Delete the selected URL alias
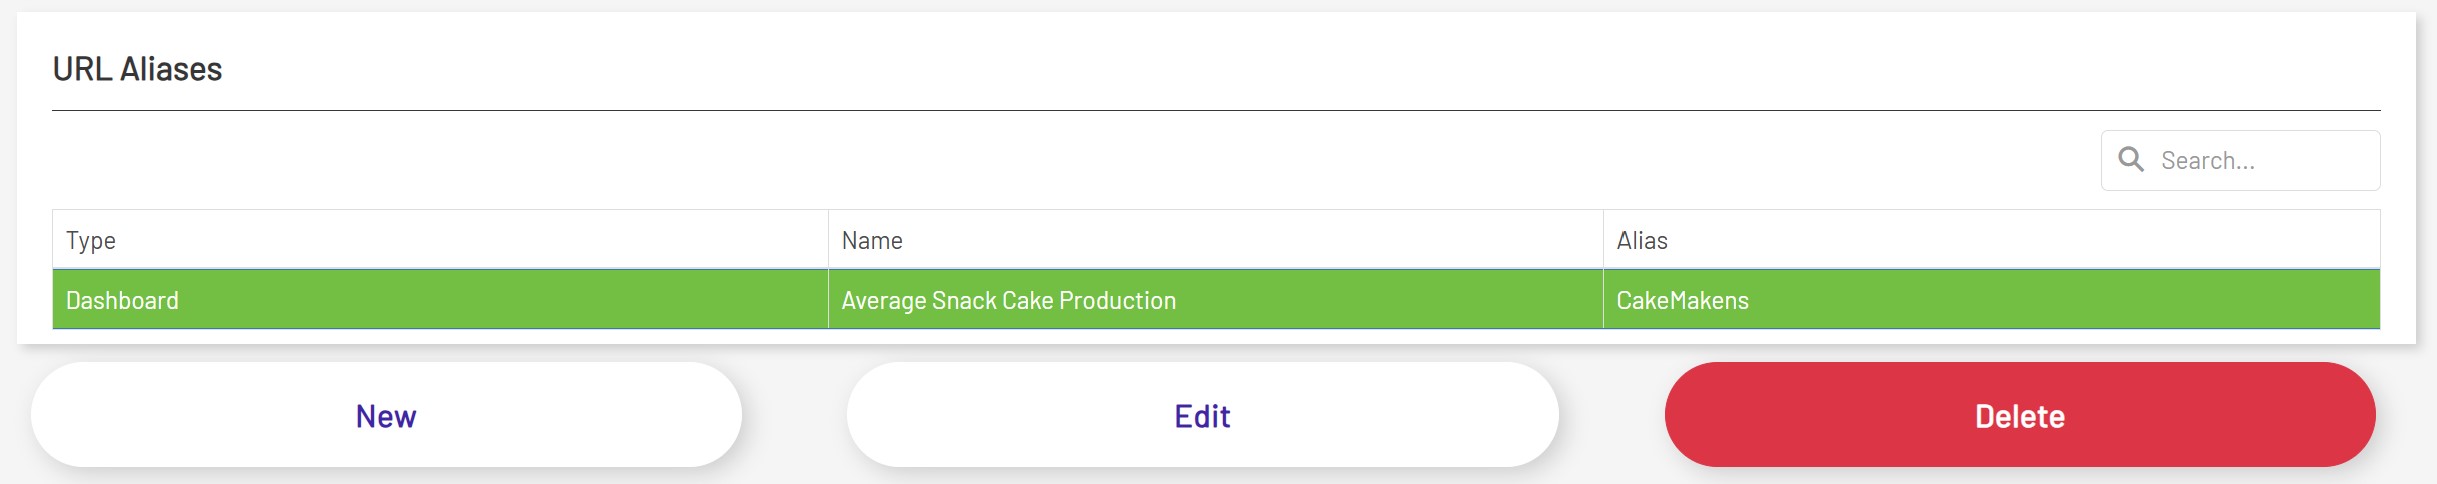 2019,415
